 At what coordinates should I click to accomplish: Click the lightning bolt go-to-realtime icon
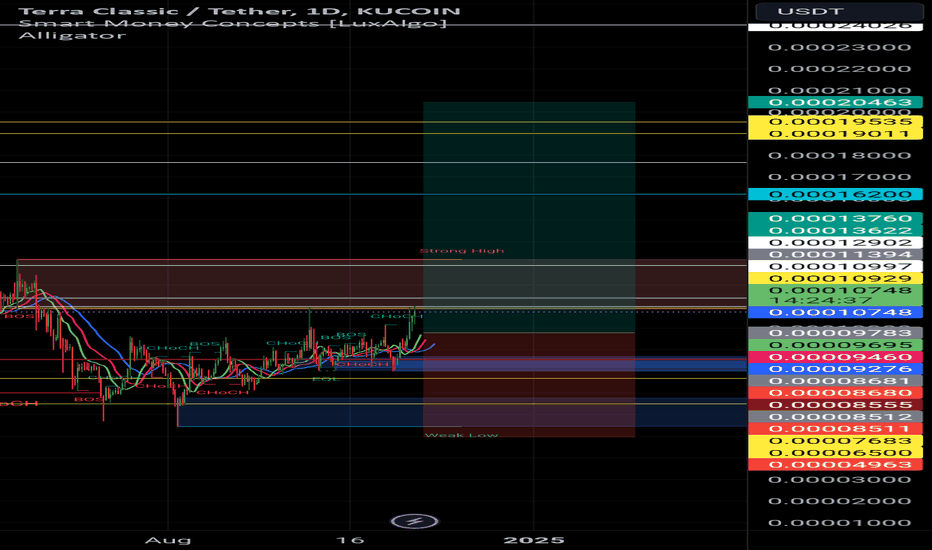415,522
